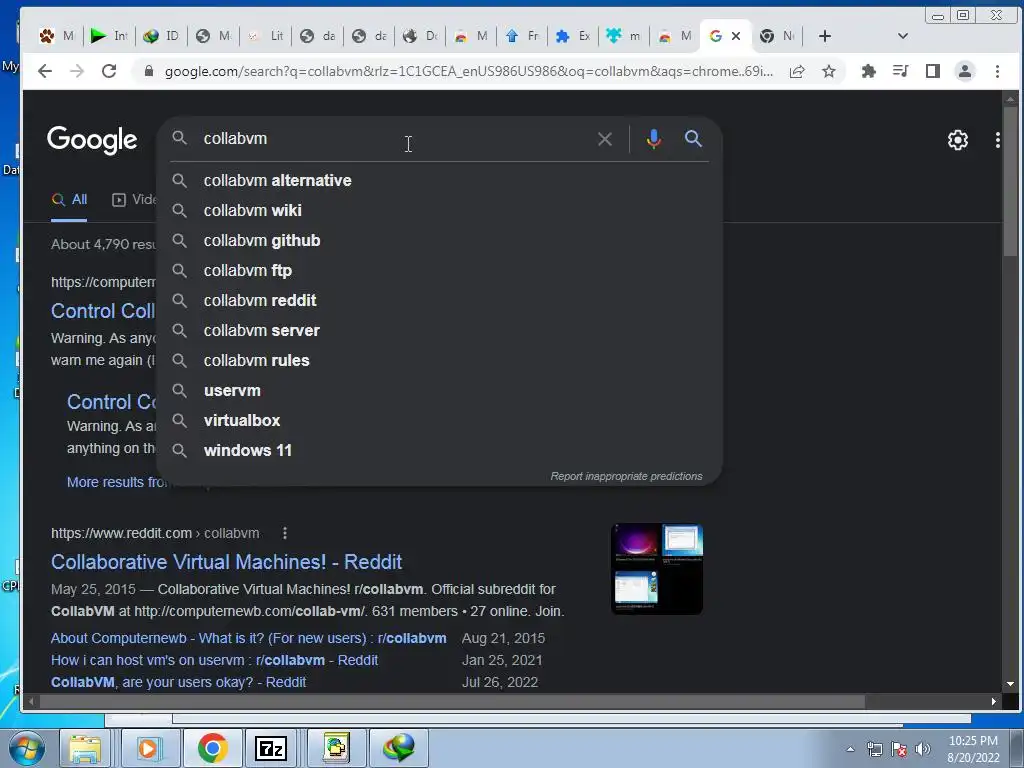
Task: Switch to the tab with blue puzzle icon
Action: point(573,36)
